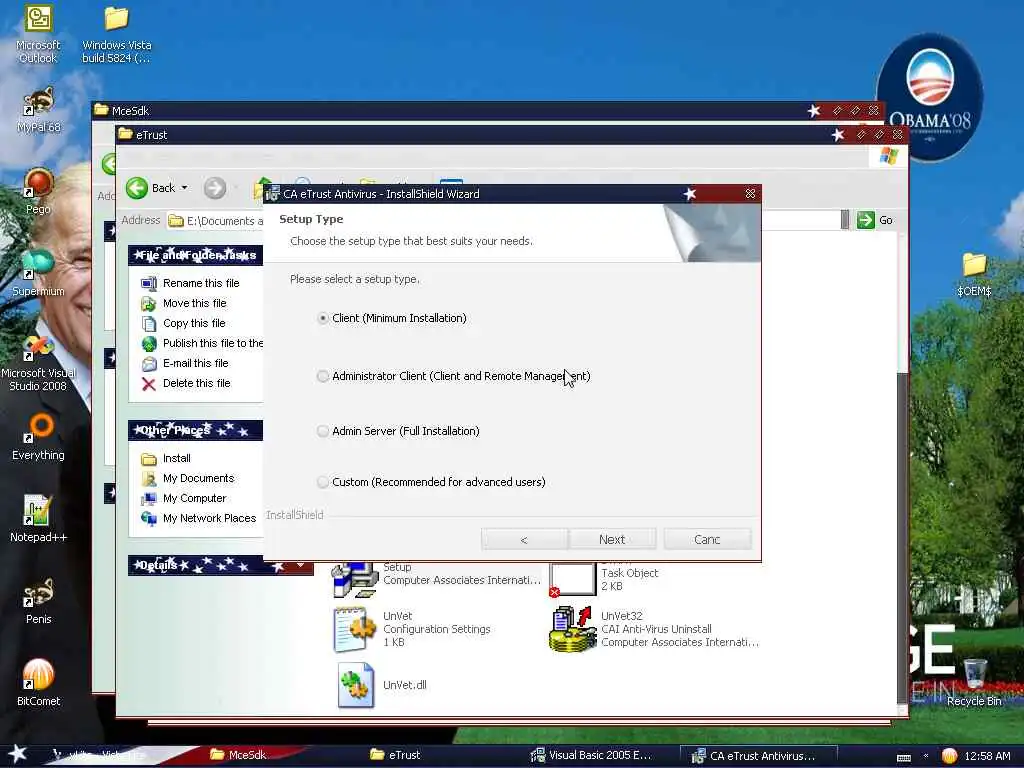The width and height of the screenshot is (1024, 768).
Task: Collapse the File and Folder Tasks header
Action: (x=195, y=255)
